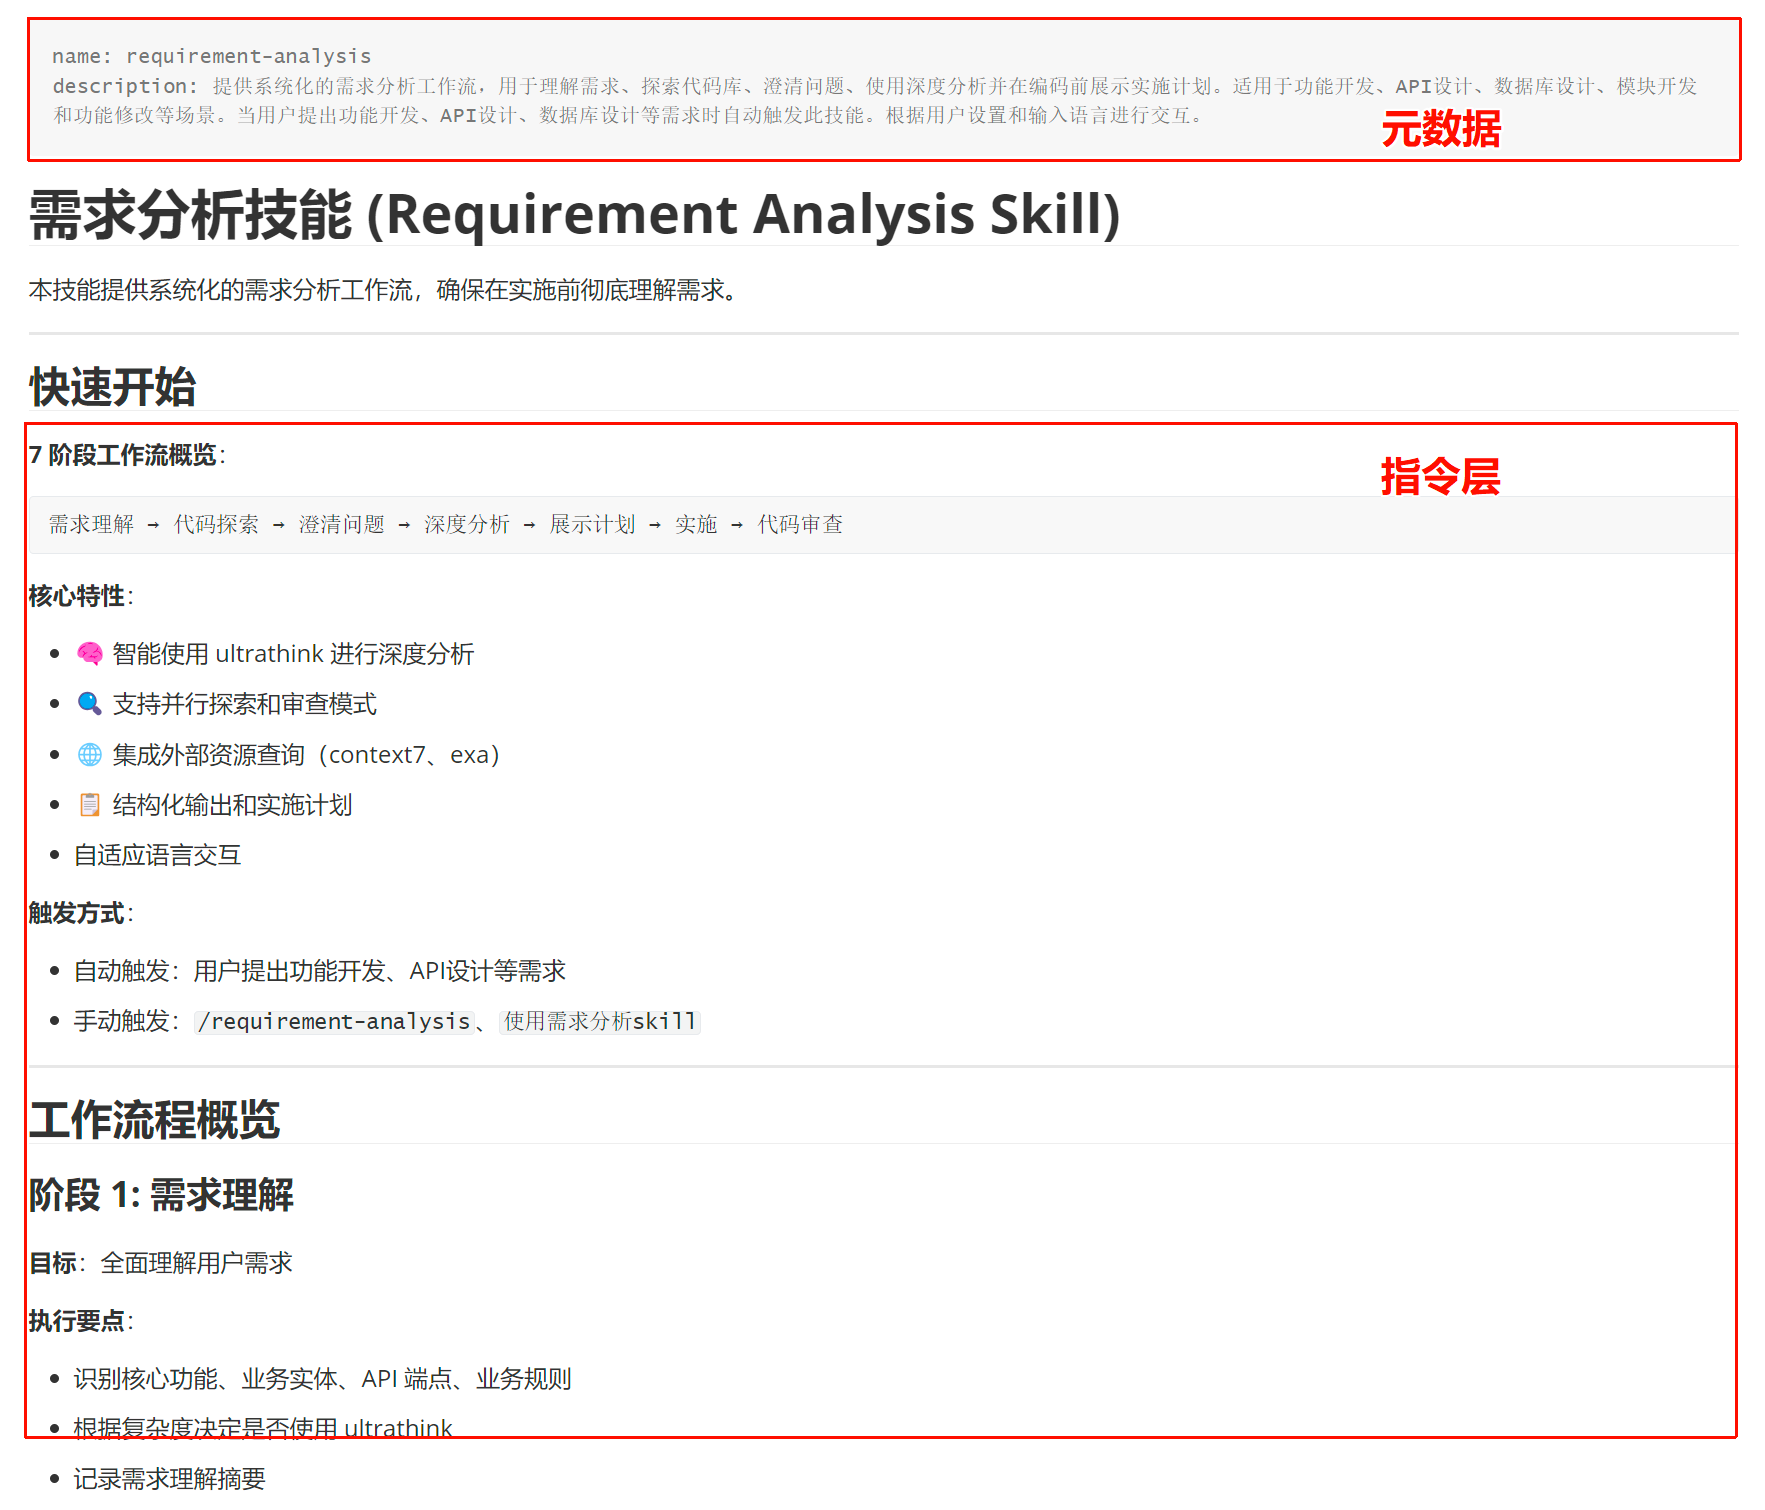Click 代码审查 at the workflow's end
This screenshot has height=1510, width=1765.
pos(800,525)
